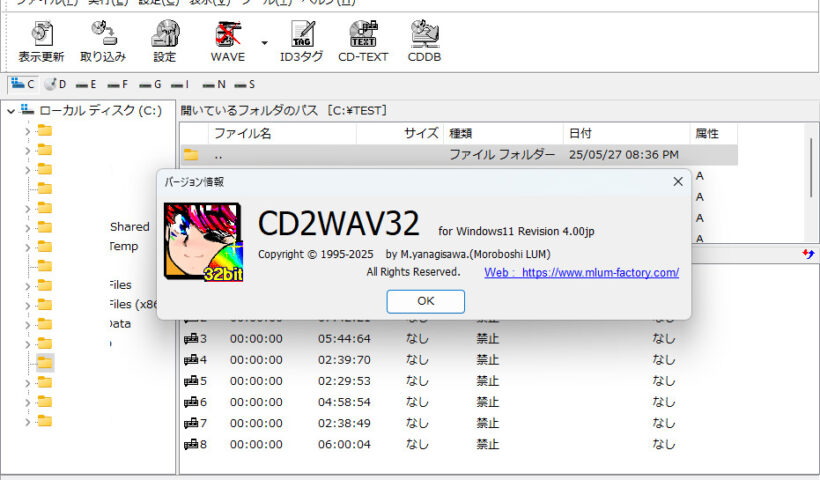This screenshot has width=820, height=480.
Task: Open the 設定 settings toolbar icon
Action: pos(165,41)
